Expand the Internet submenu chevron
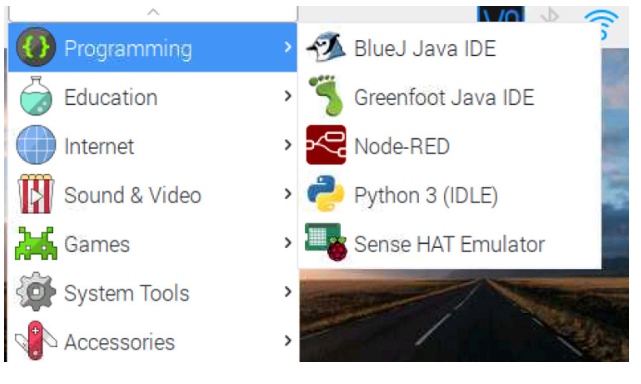This screenshot has height=384, width=641. pos(288,145)
